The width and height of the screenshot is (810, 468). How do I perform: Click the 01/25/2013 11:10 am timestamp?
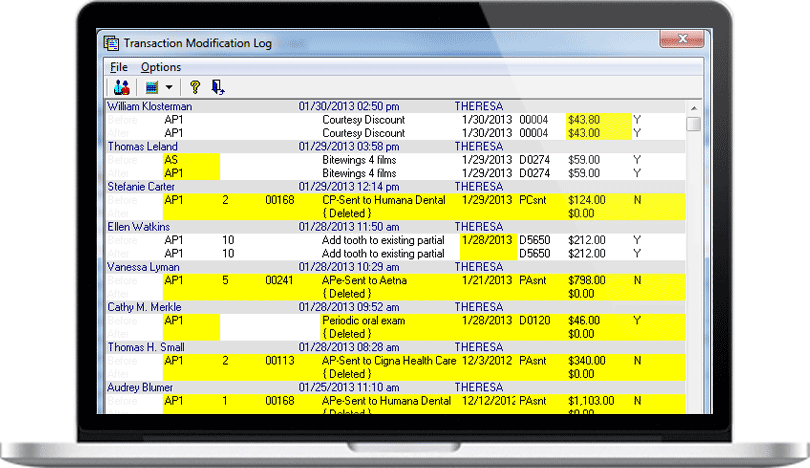[x=349, y=387]
